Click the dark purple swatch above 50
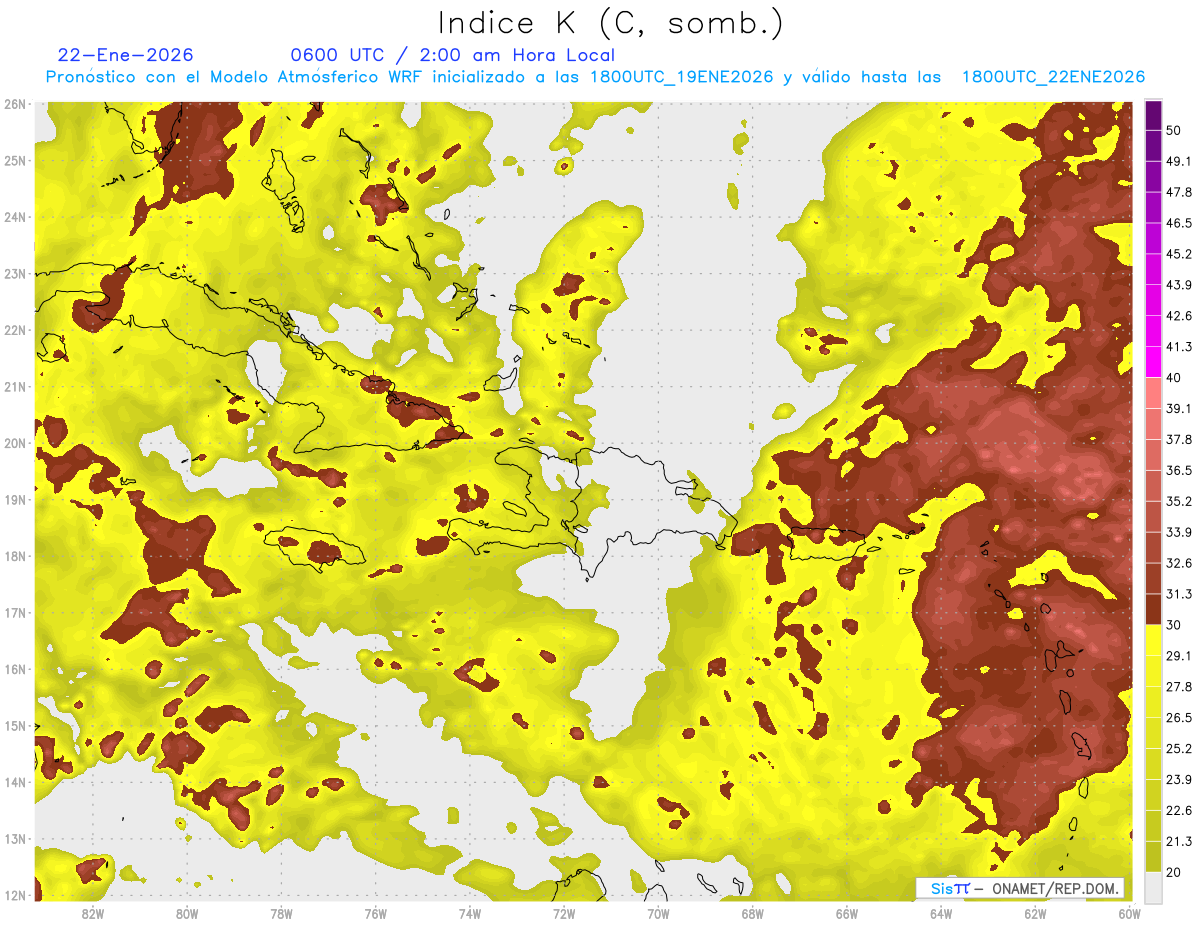Image resolution: width=1200 pixels, height=927 pixels. click(x=1154, y=115)
